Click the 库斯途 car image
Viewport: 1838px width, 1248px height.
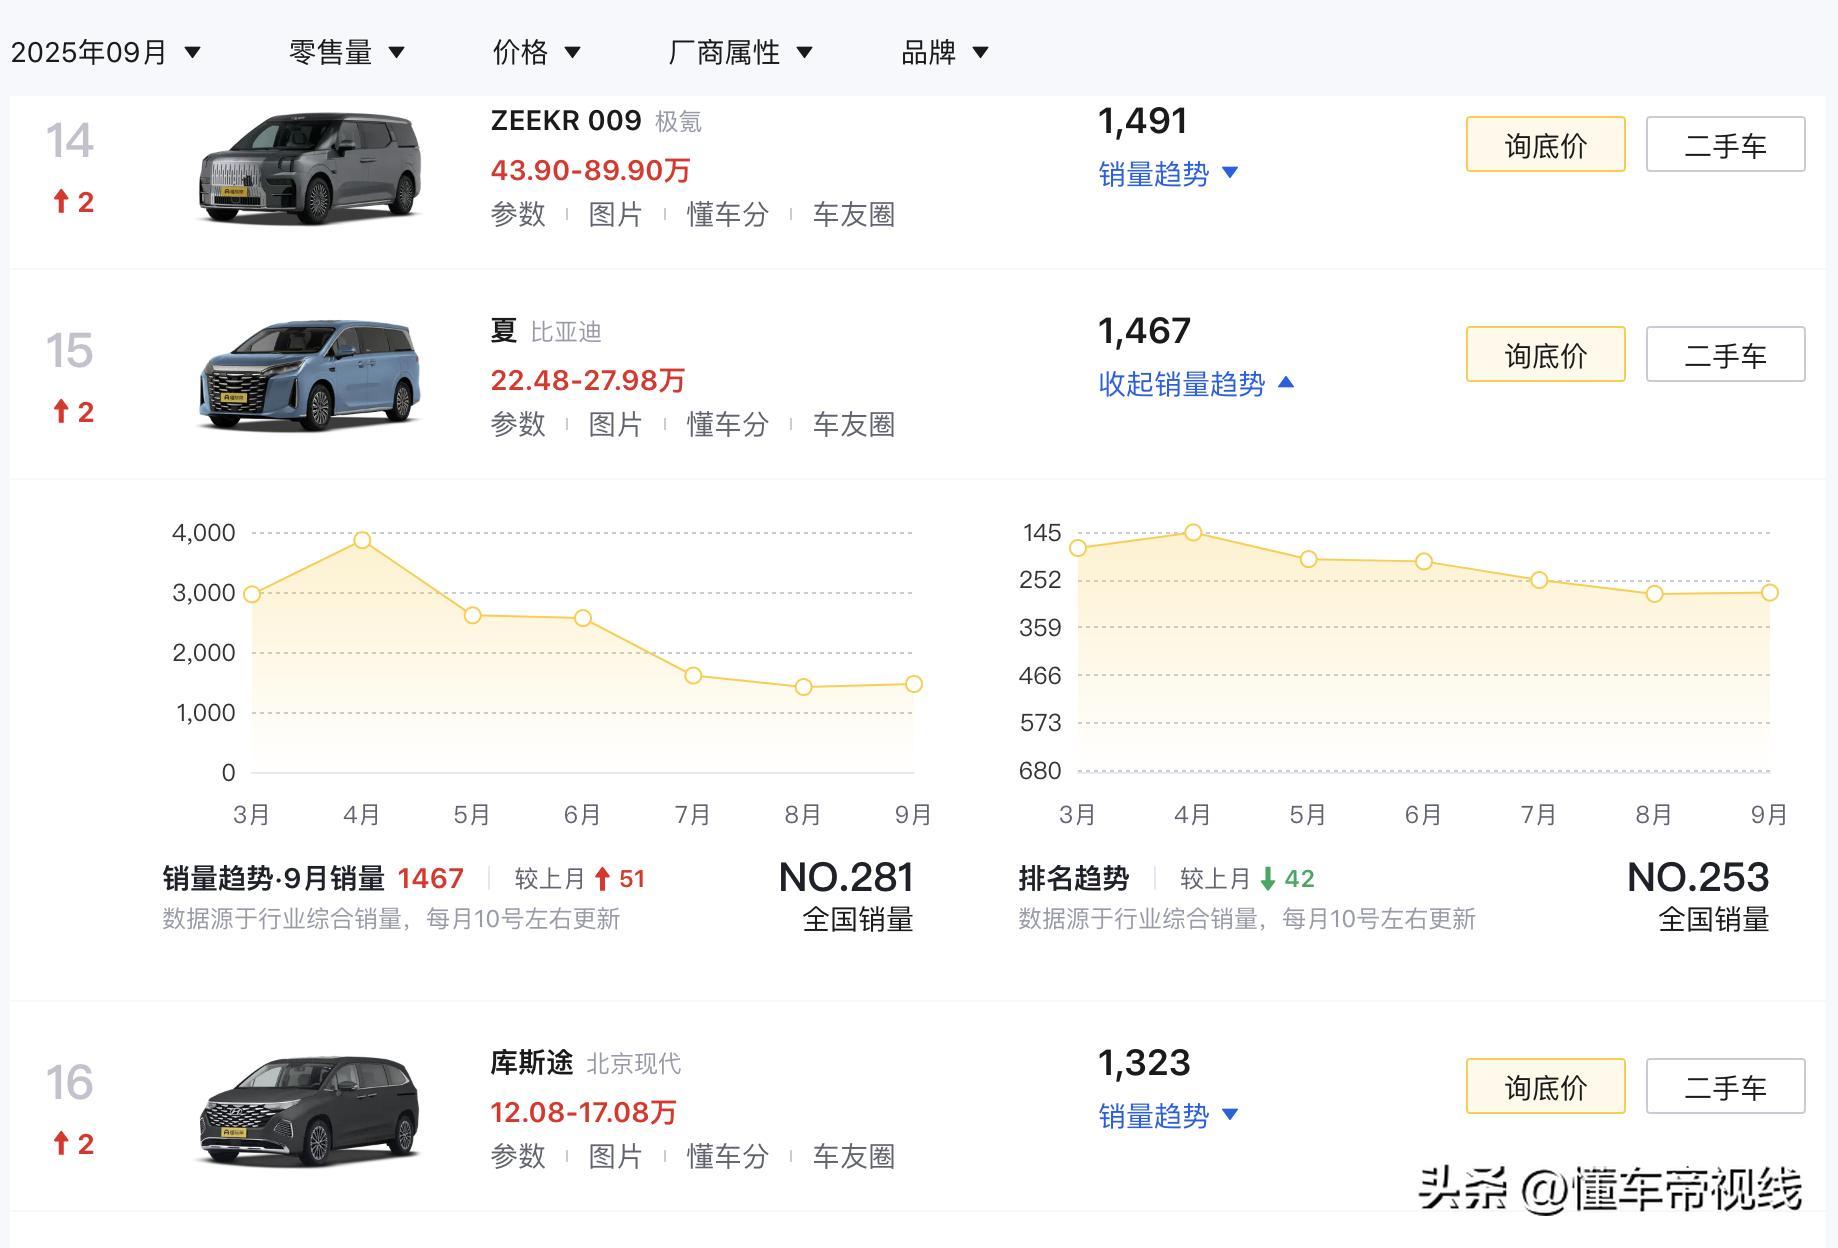(309, 1110)
